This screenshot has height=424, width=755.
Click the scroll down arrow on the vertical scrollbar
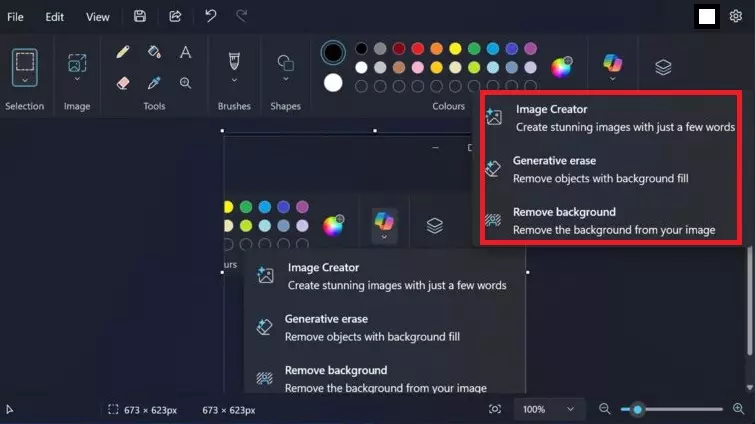coord(749,387)
